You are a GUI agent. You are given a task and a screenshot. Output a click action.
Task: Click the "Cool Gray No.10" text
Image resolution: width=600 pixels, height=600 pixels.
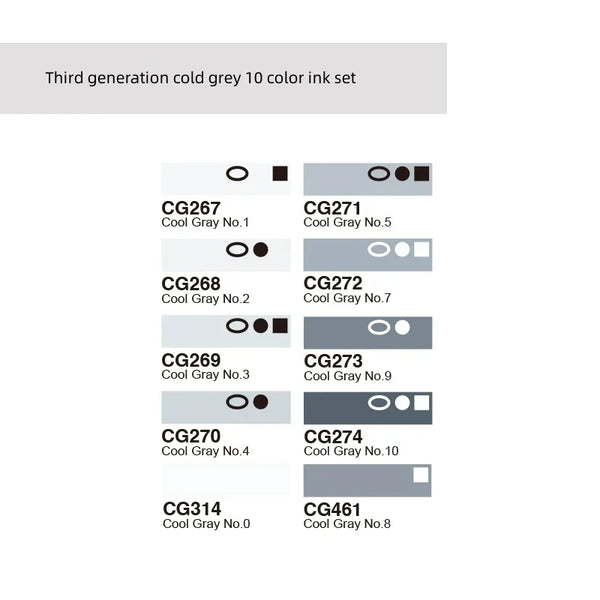point(351,451)
